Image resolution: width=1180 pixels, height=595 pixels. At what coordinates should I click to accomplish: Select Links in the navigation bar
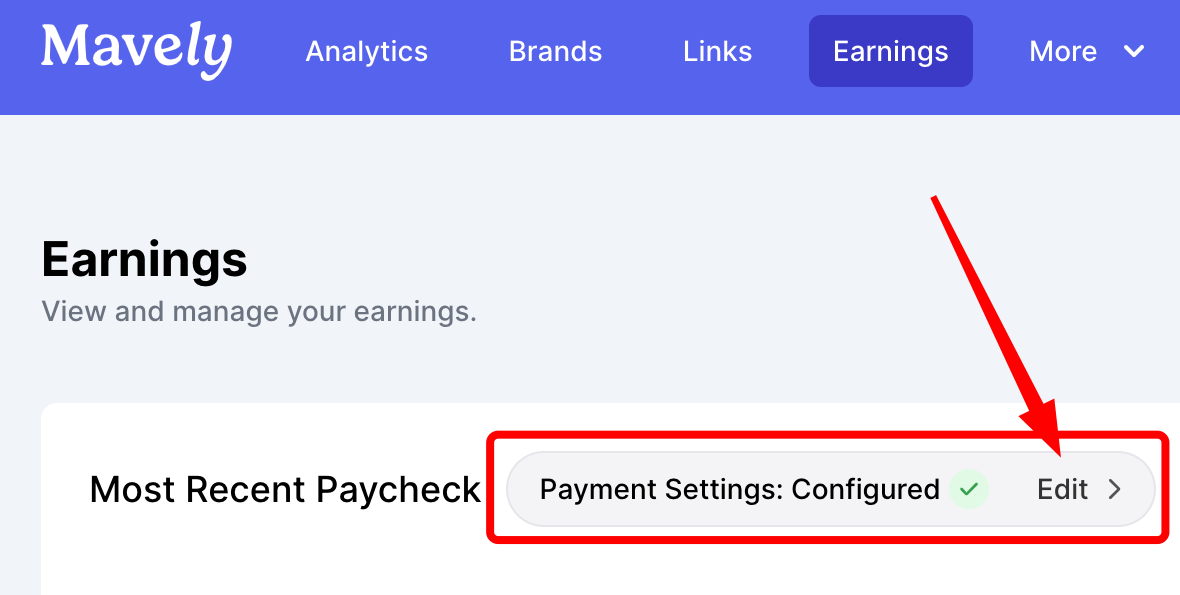[x=717, y=51]
